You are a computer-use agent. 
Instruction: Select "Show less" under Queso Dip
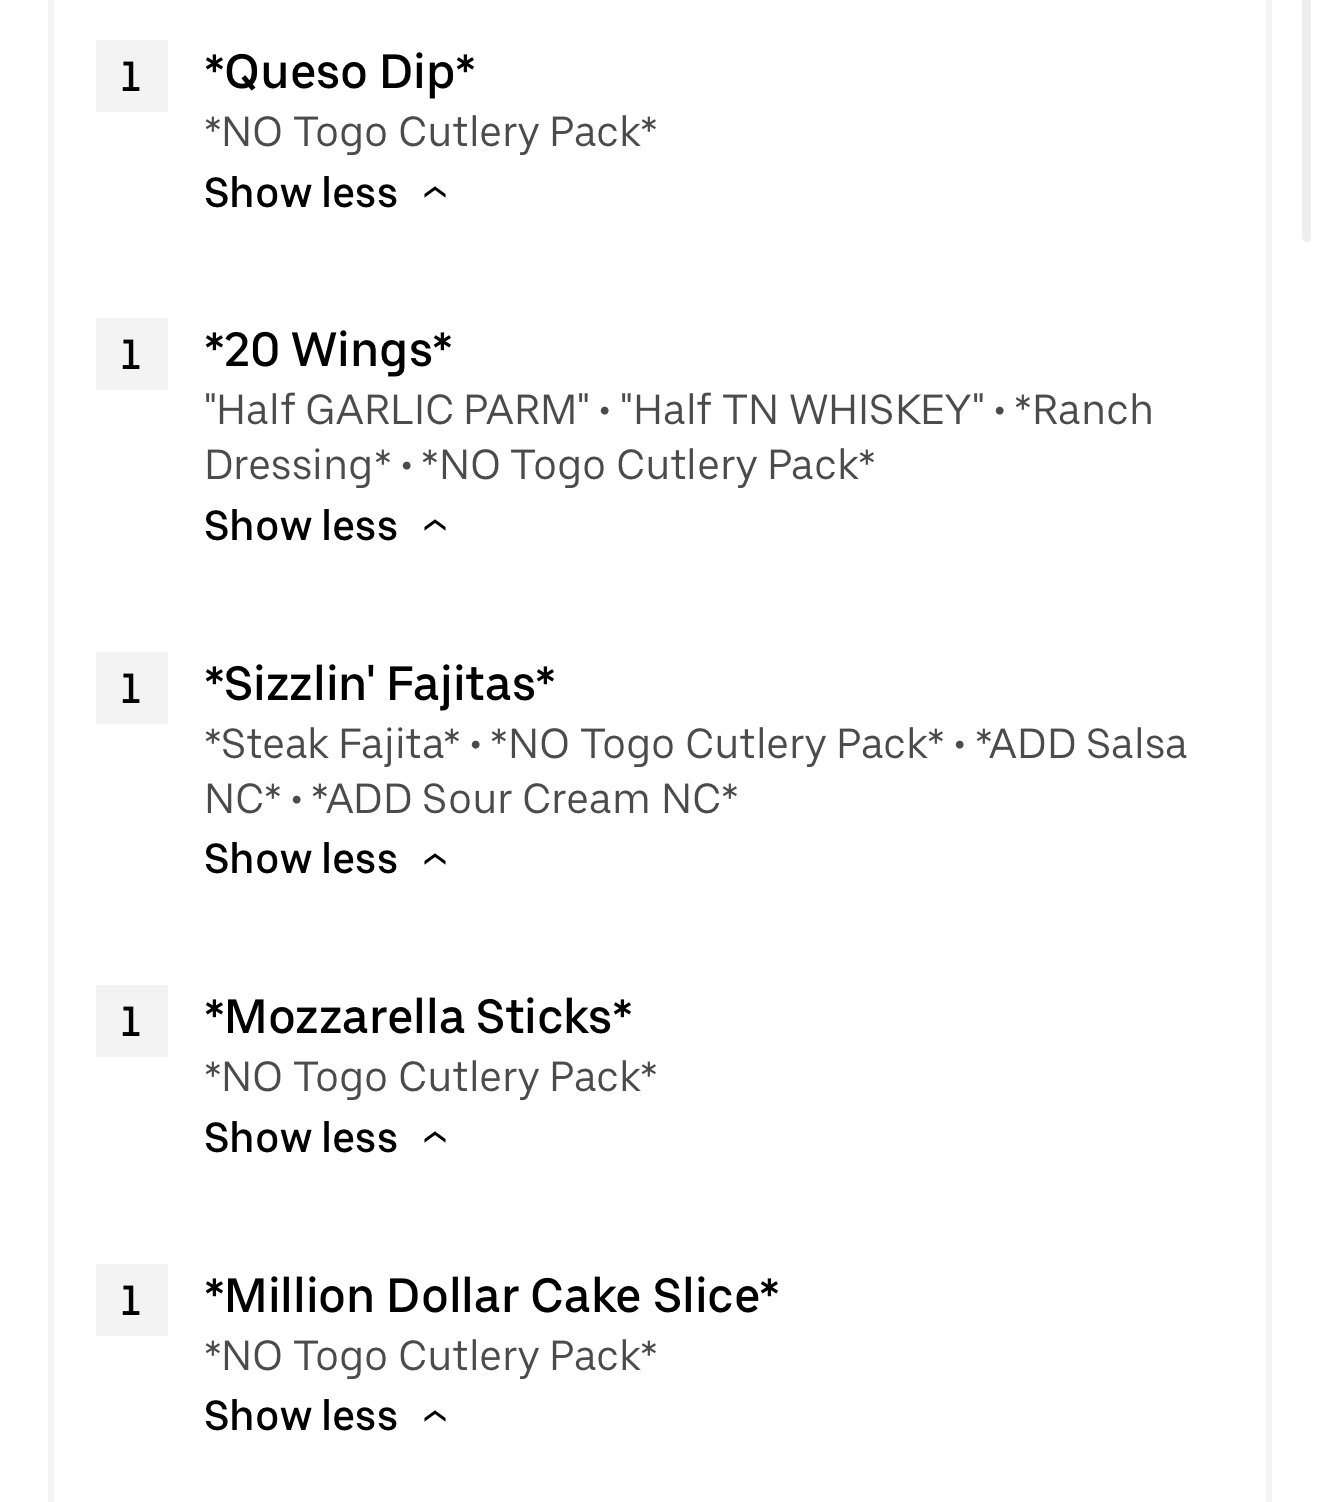[x=301, y=193]
